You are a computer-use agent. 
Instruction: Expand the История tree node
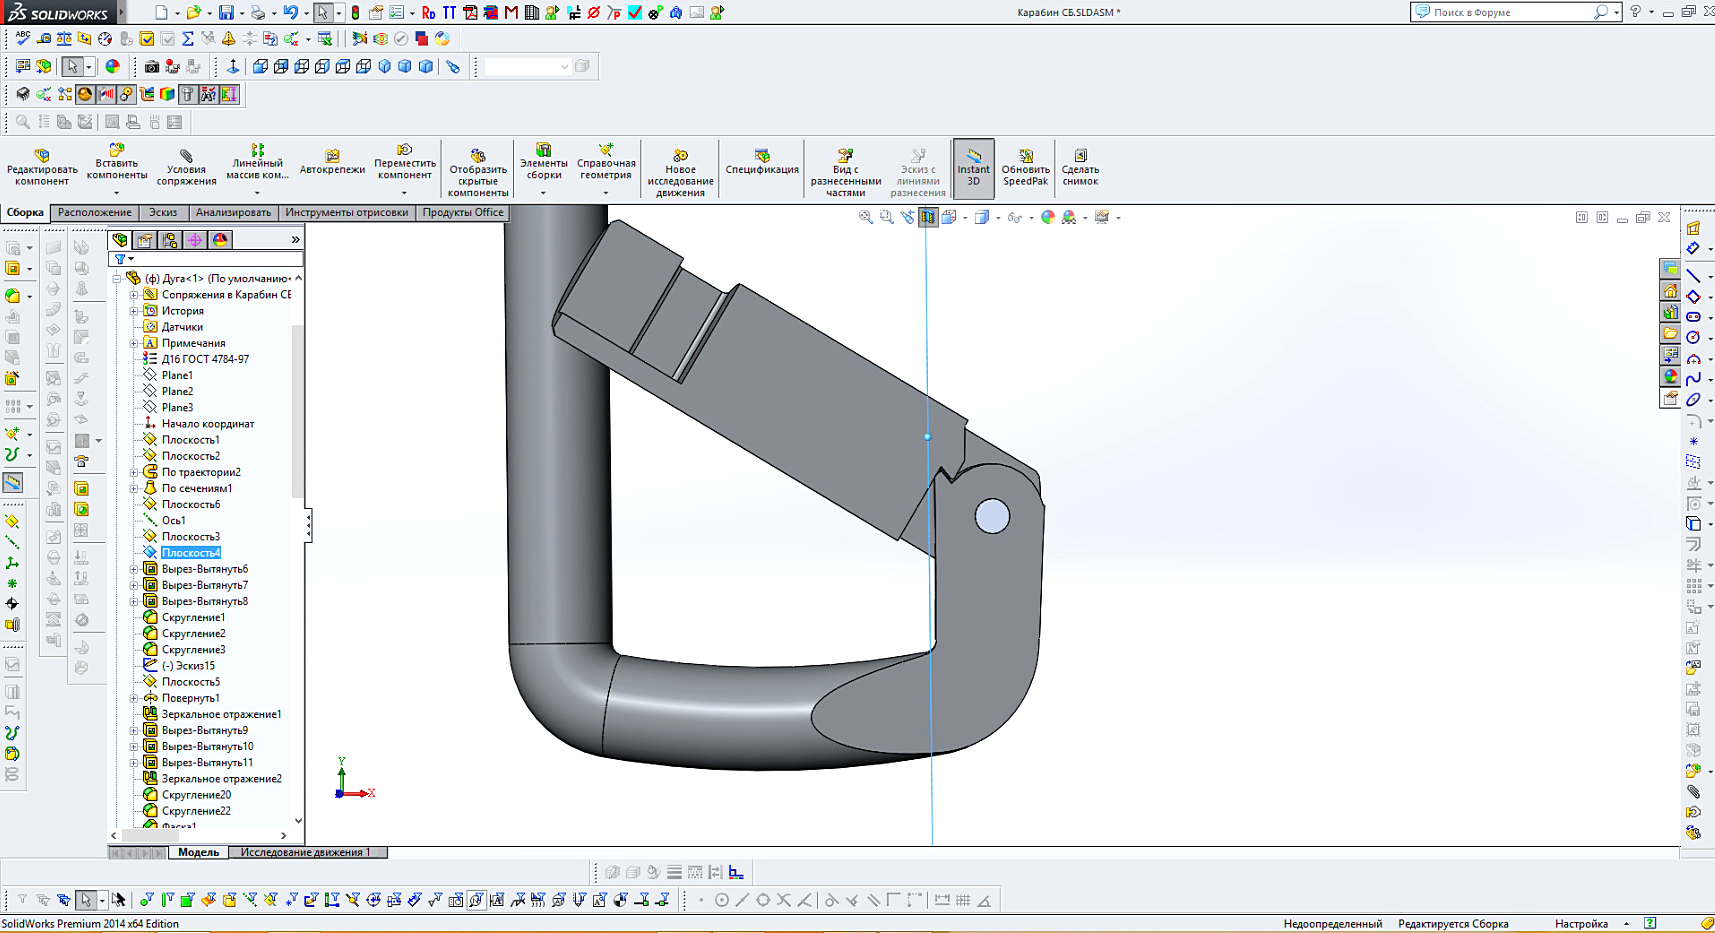(134, 311)
